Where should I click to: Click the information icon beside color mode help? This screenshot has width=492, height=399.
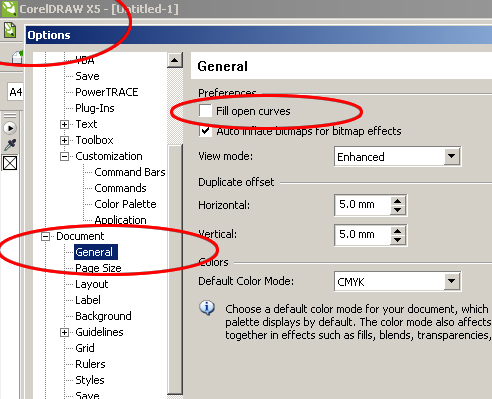click(207, 308)
